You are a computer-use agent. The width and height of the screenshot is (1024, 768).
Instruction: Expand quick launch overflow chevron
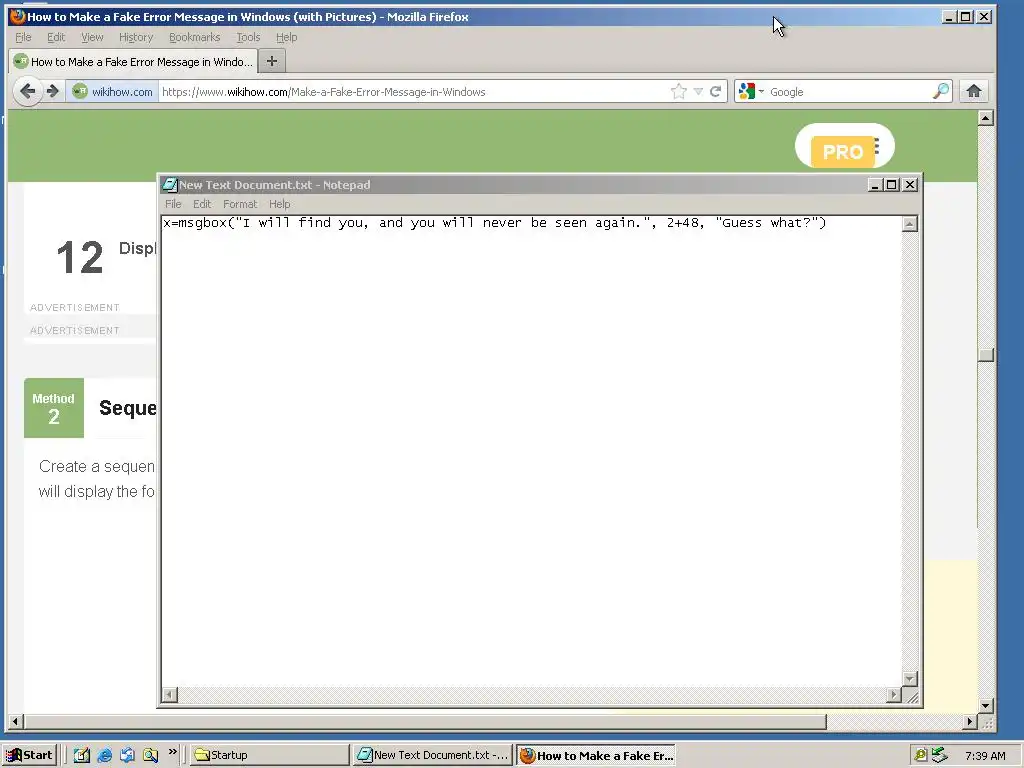172,752
